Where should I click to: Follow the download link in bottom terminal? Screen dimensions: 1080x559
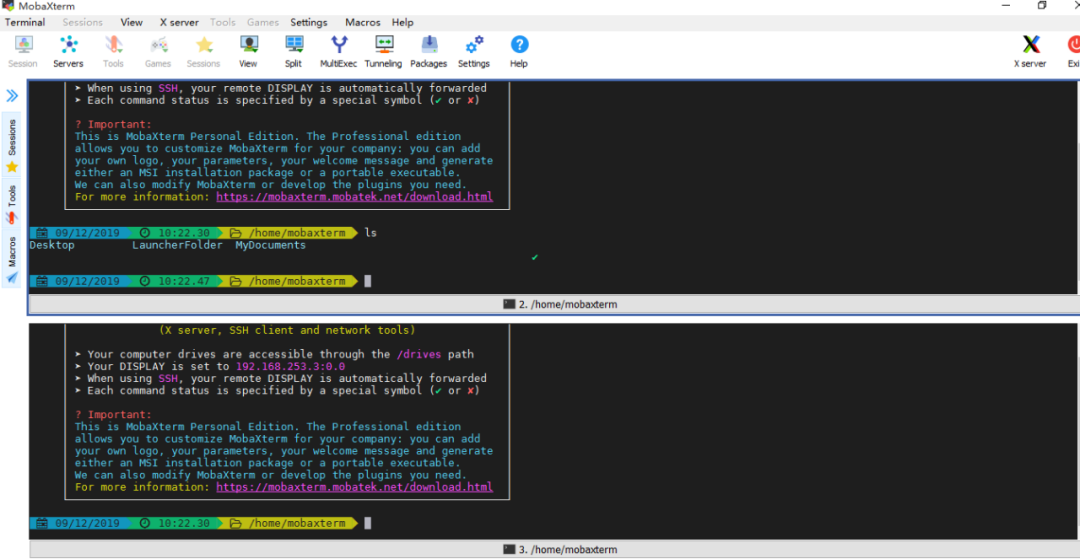[x=355, y=487]
